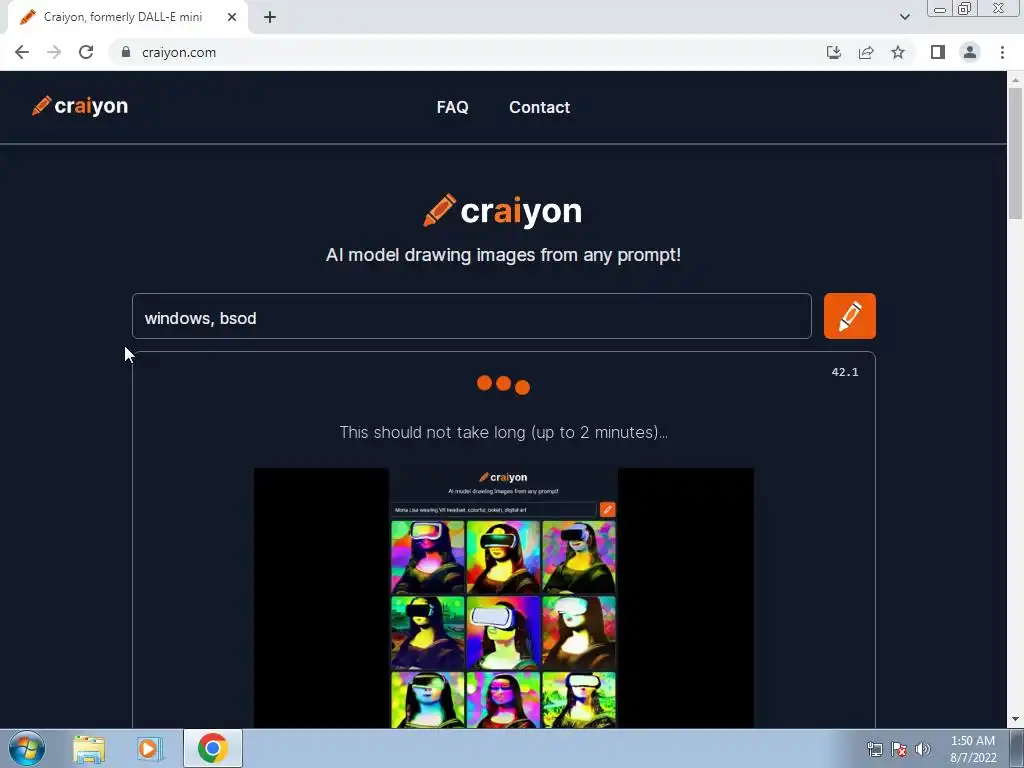
Task: Install the Craiyon app from the address bar
Action: click(834, 52)
